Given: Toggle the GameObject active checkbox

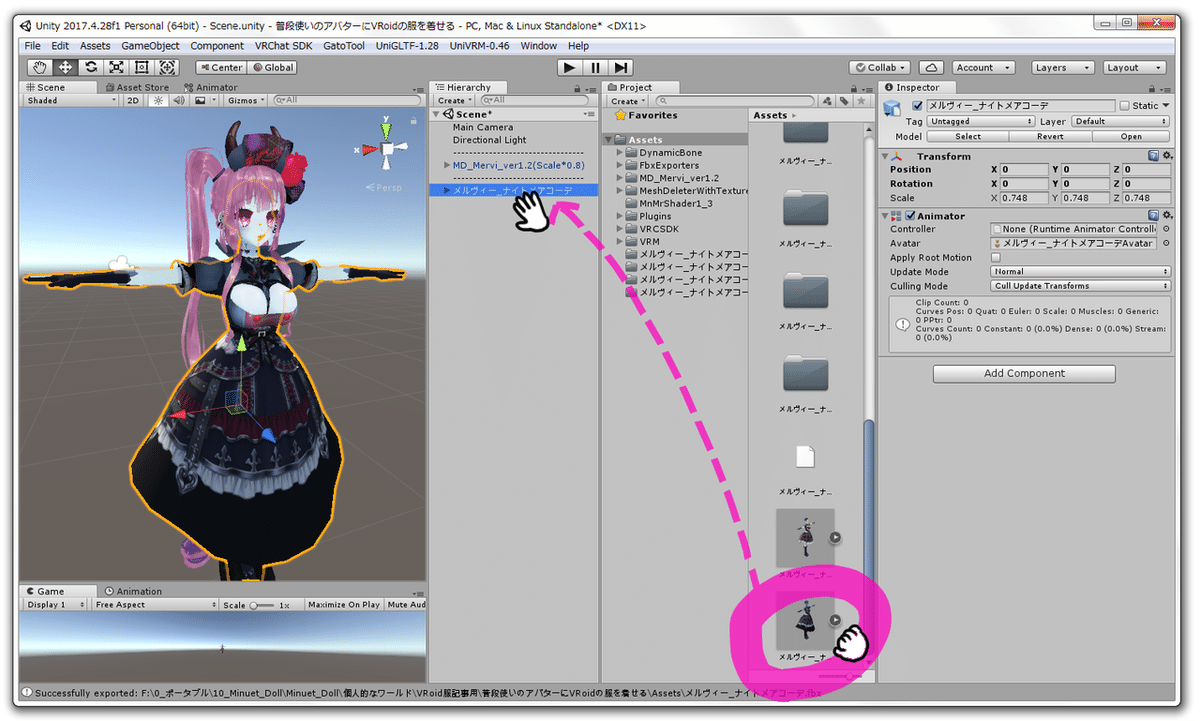Looking at the screenshot, I should [918, 106].
